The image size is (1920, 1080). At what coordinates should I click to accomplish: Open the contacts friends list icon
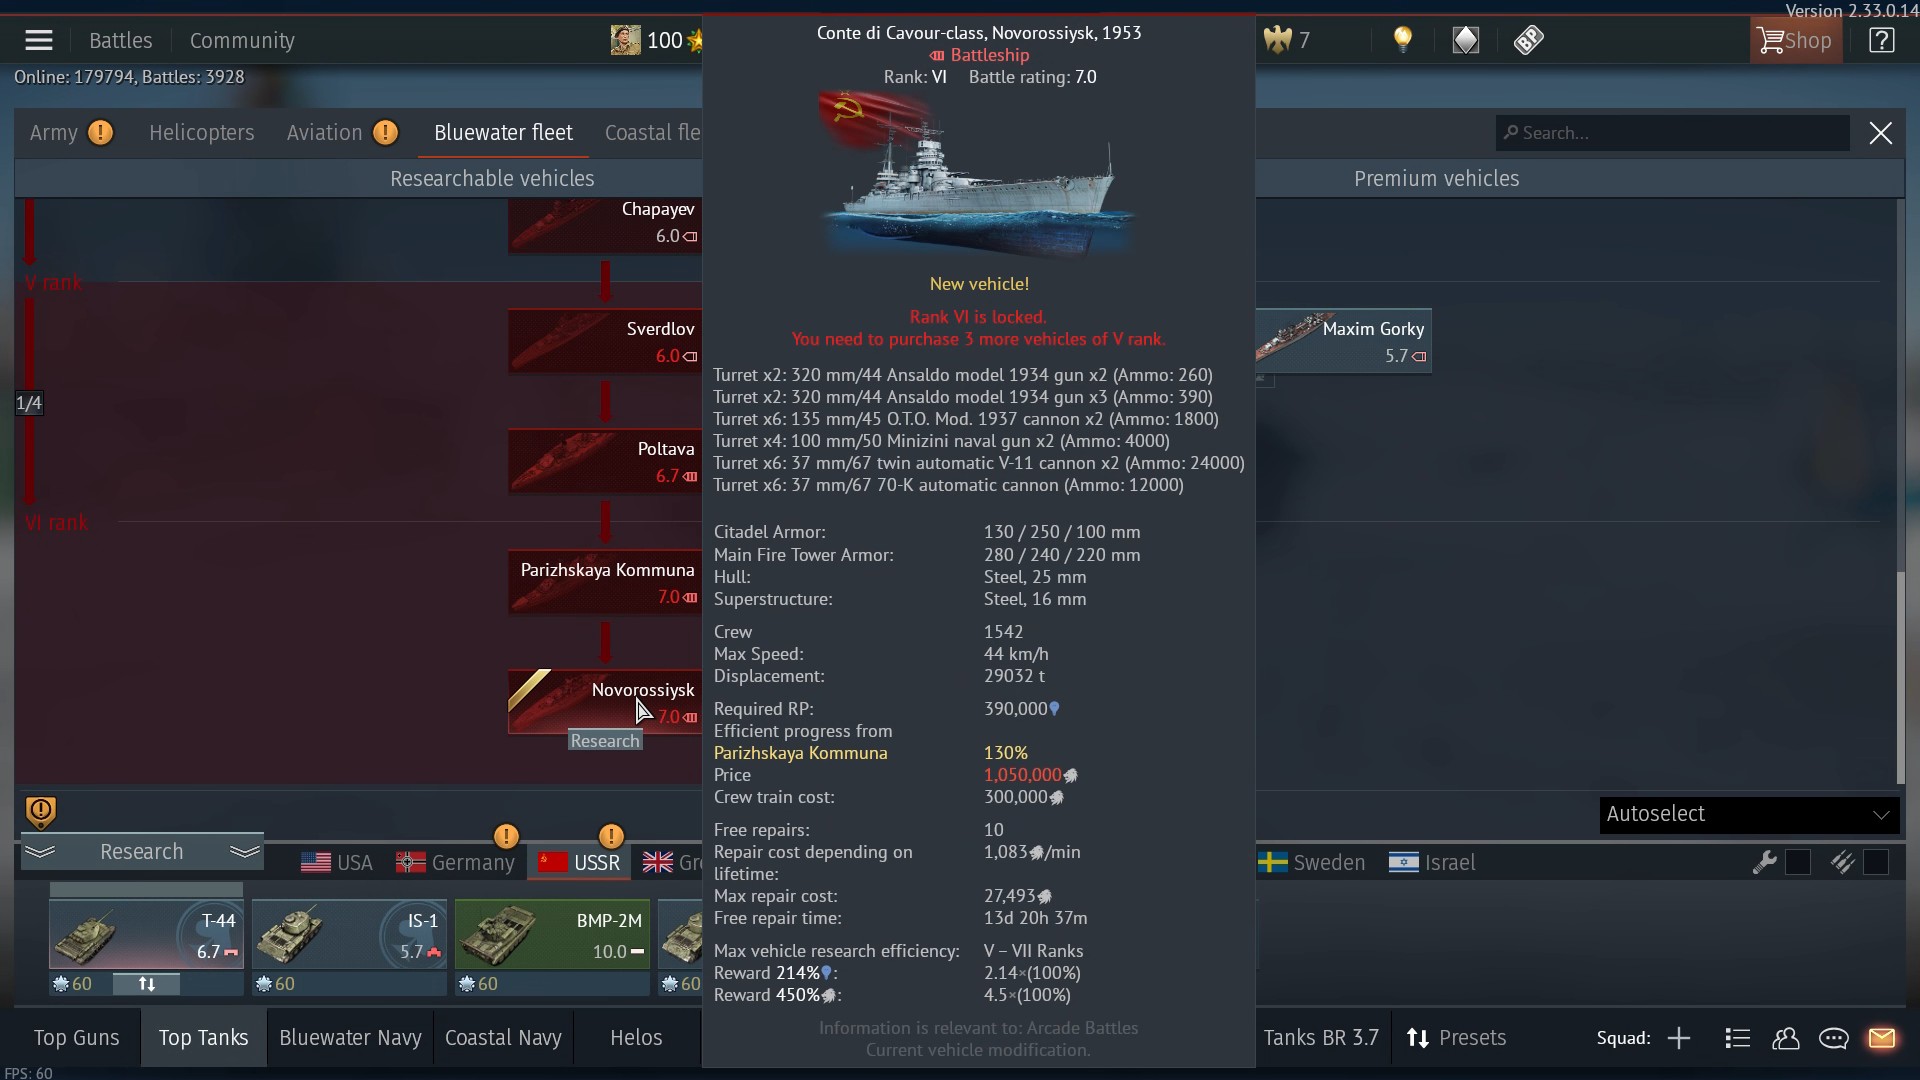[x=1785, y=1038]
